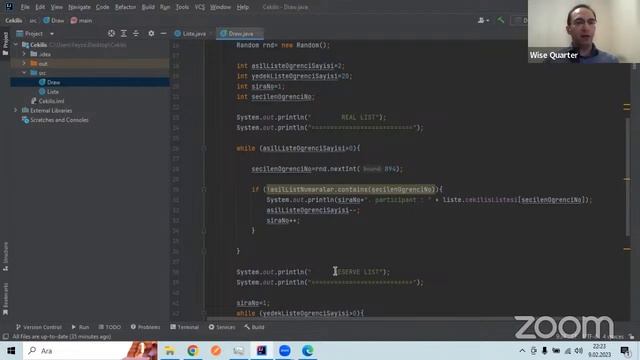Click the collapse all icon in Project panel
Viewport: 640px width, 360px height.
coord(136,33)
